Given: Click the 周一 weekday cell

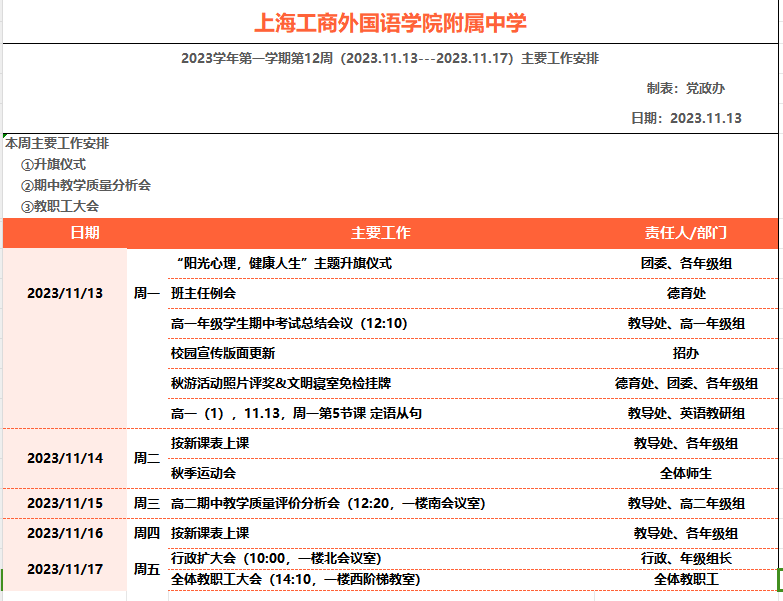Looking at the screenshot, I should 147,293.
